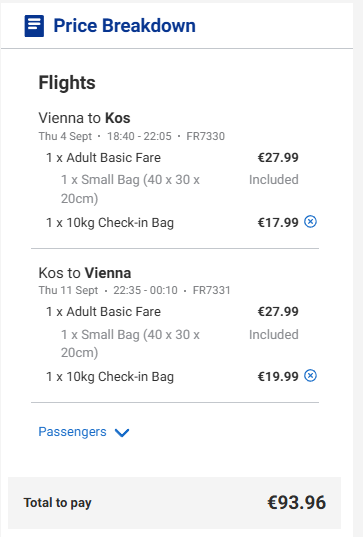Image resolution: width=363 pixels, height=537 pixels.
Task: Expand the Passengers section
Action: [x=84, y=432]
